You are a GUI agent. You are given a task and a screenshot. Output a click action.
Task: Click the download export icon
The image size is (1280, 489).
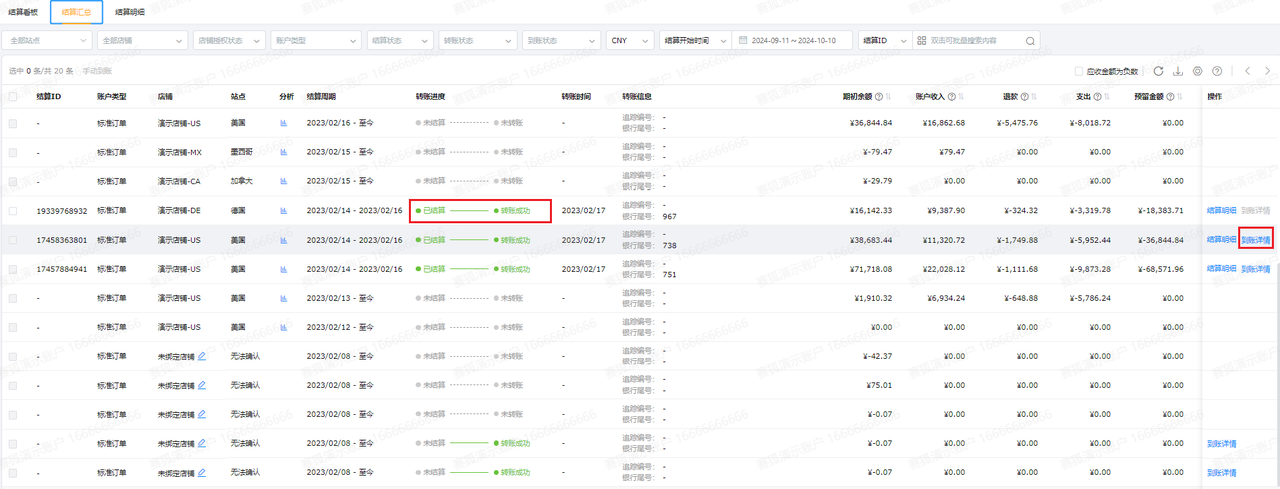tap(1178, 71)
